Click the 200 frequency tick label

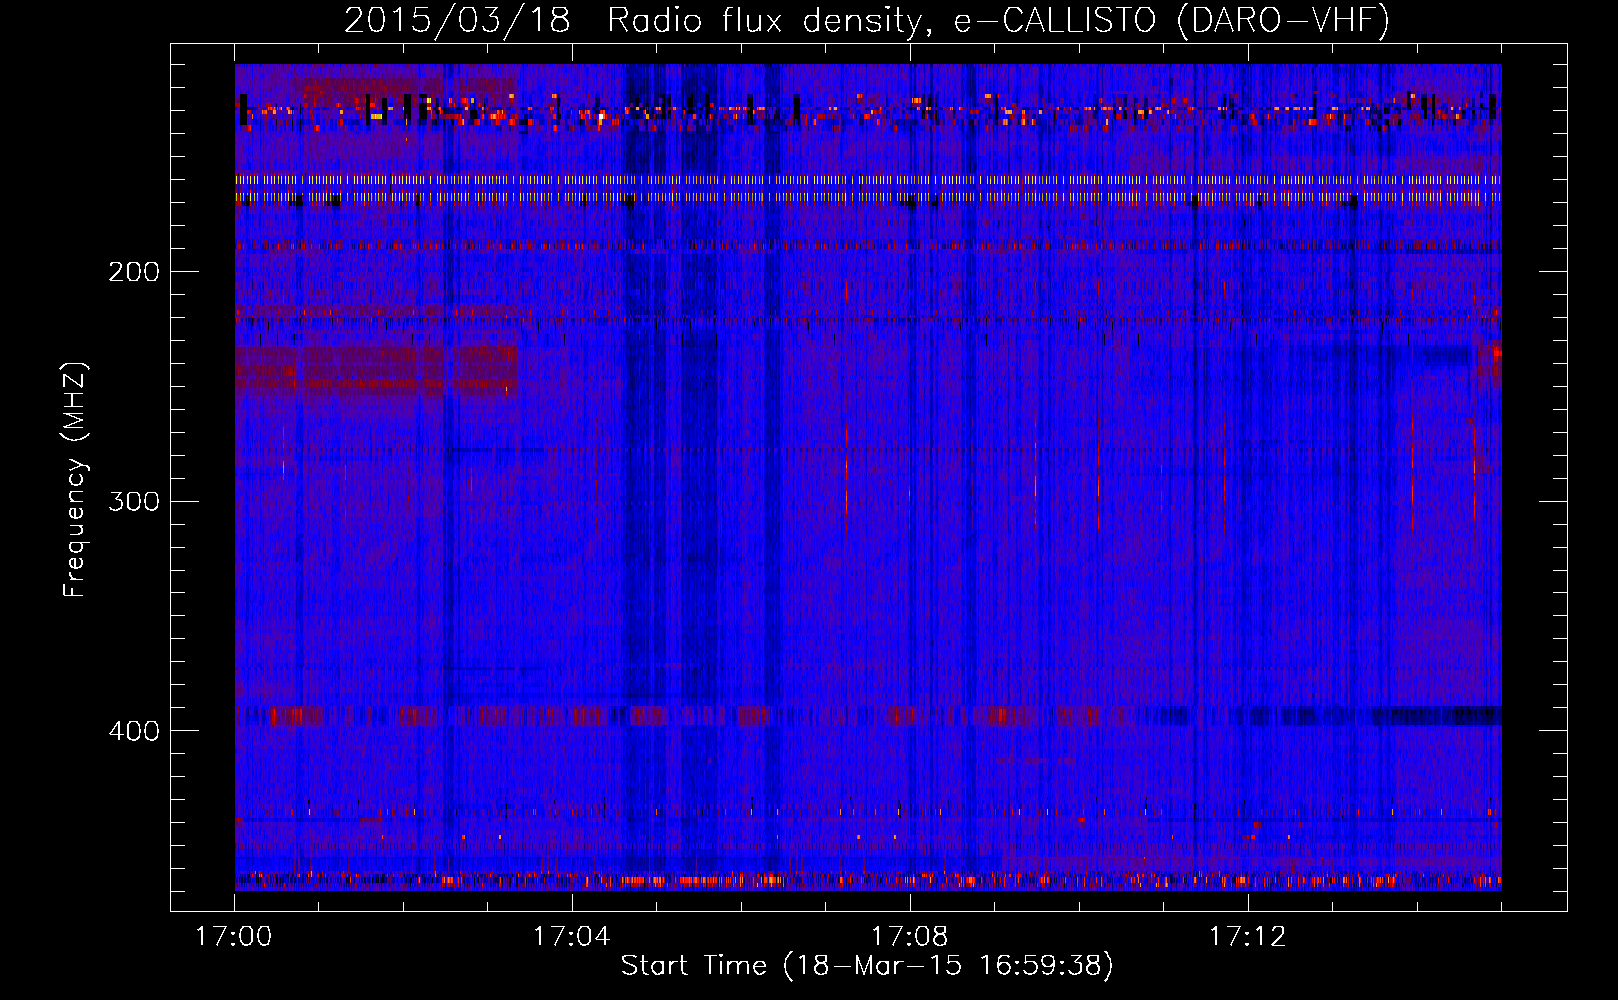(134, 272)
